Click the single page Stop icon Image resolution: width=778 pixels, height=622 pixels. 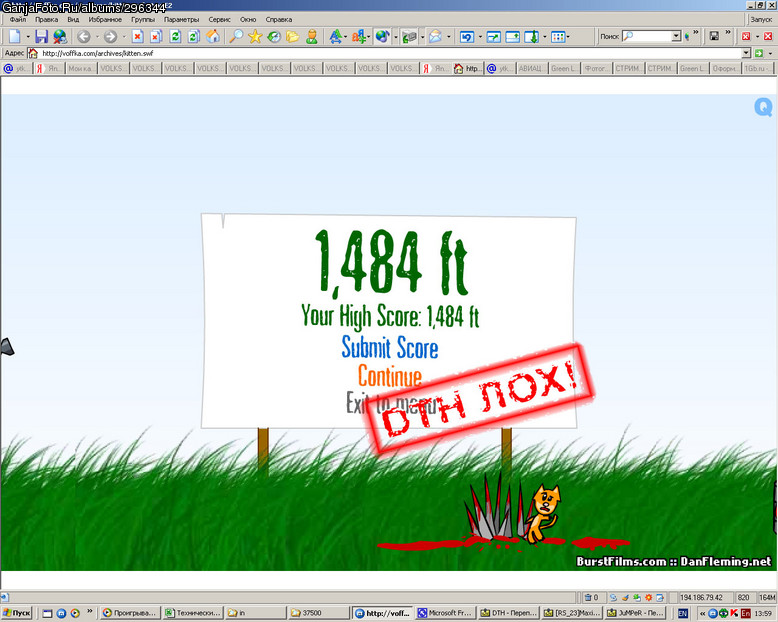[x=137, y=37]
